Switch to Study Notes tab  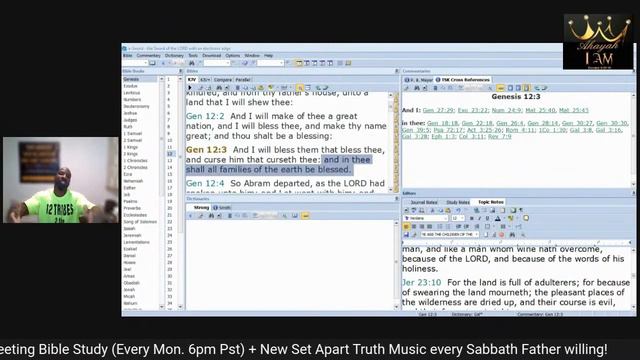(x=458, y=202)
